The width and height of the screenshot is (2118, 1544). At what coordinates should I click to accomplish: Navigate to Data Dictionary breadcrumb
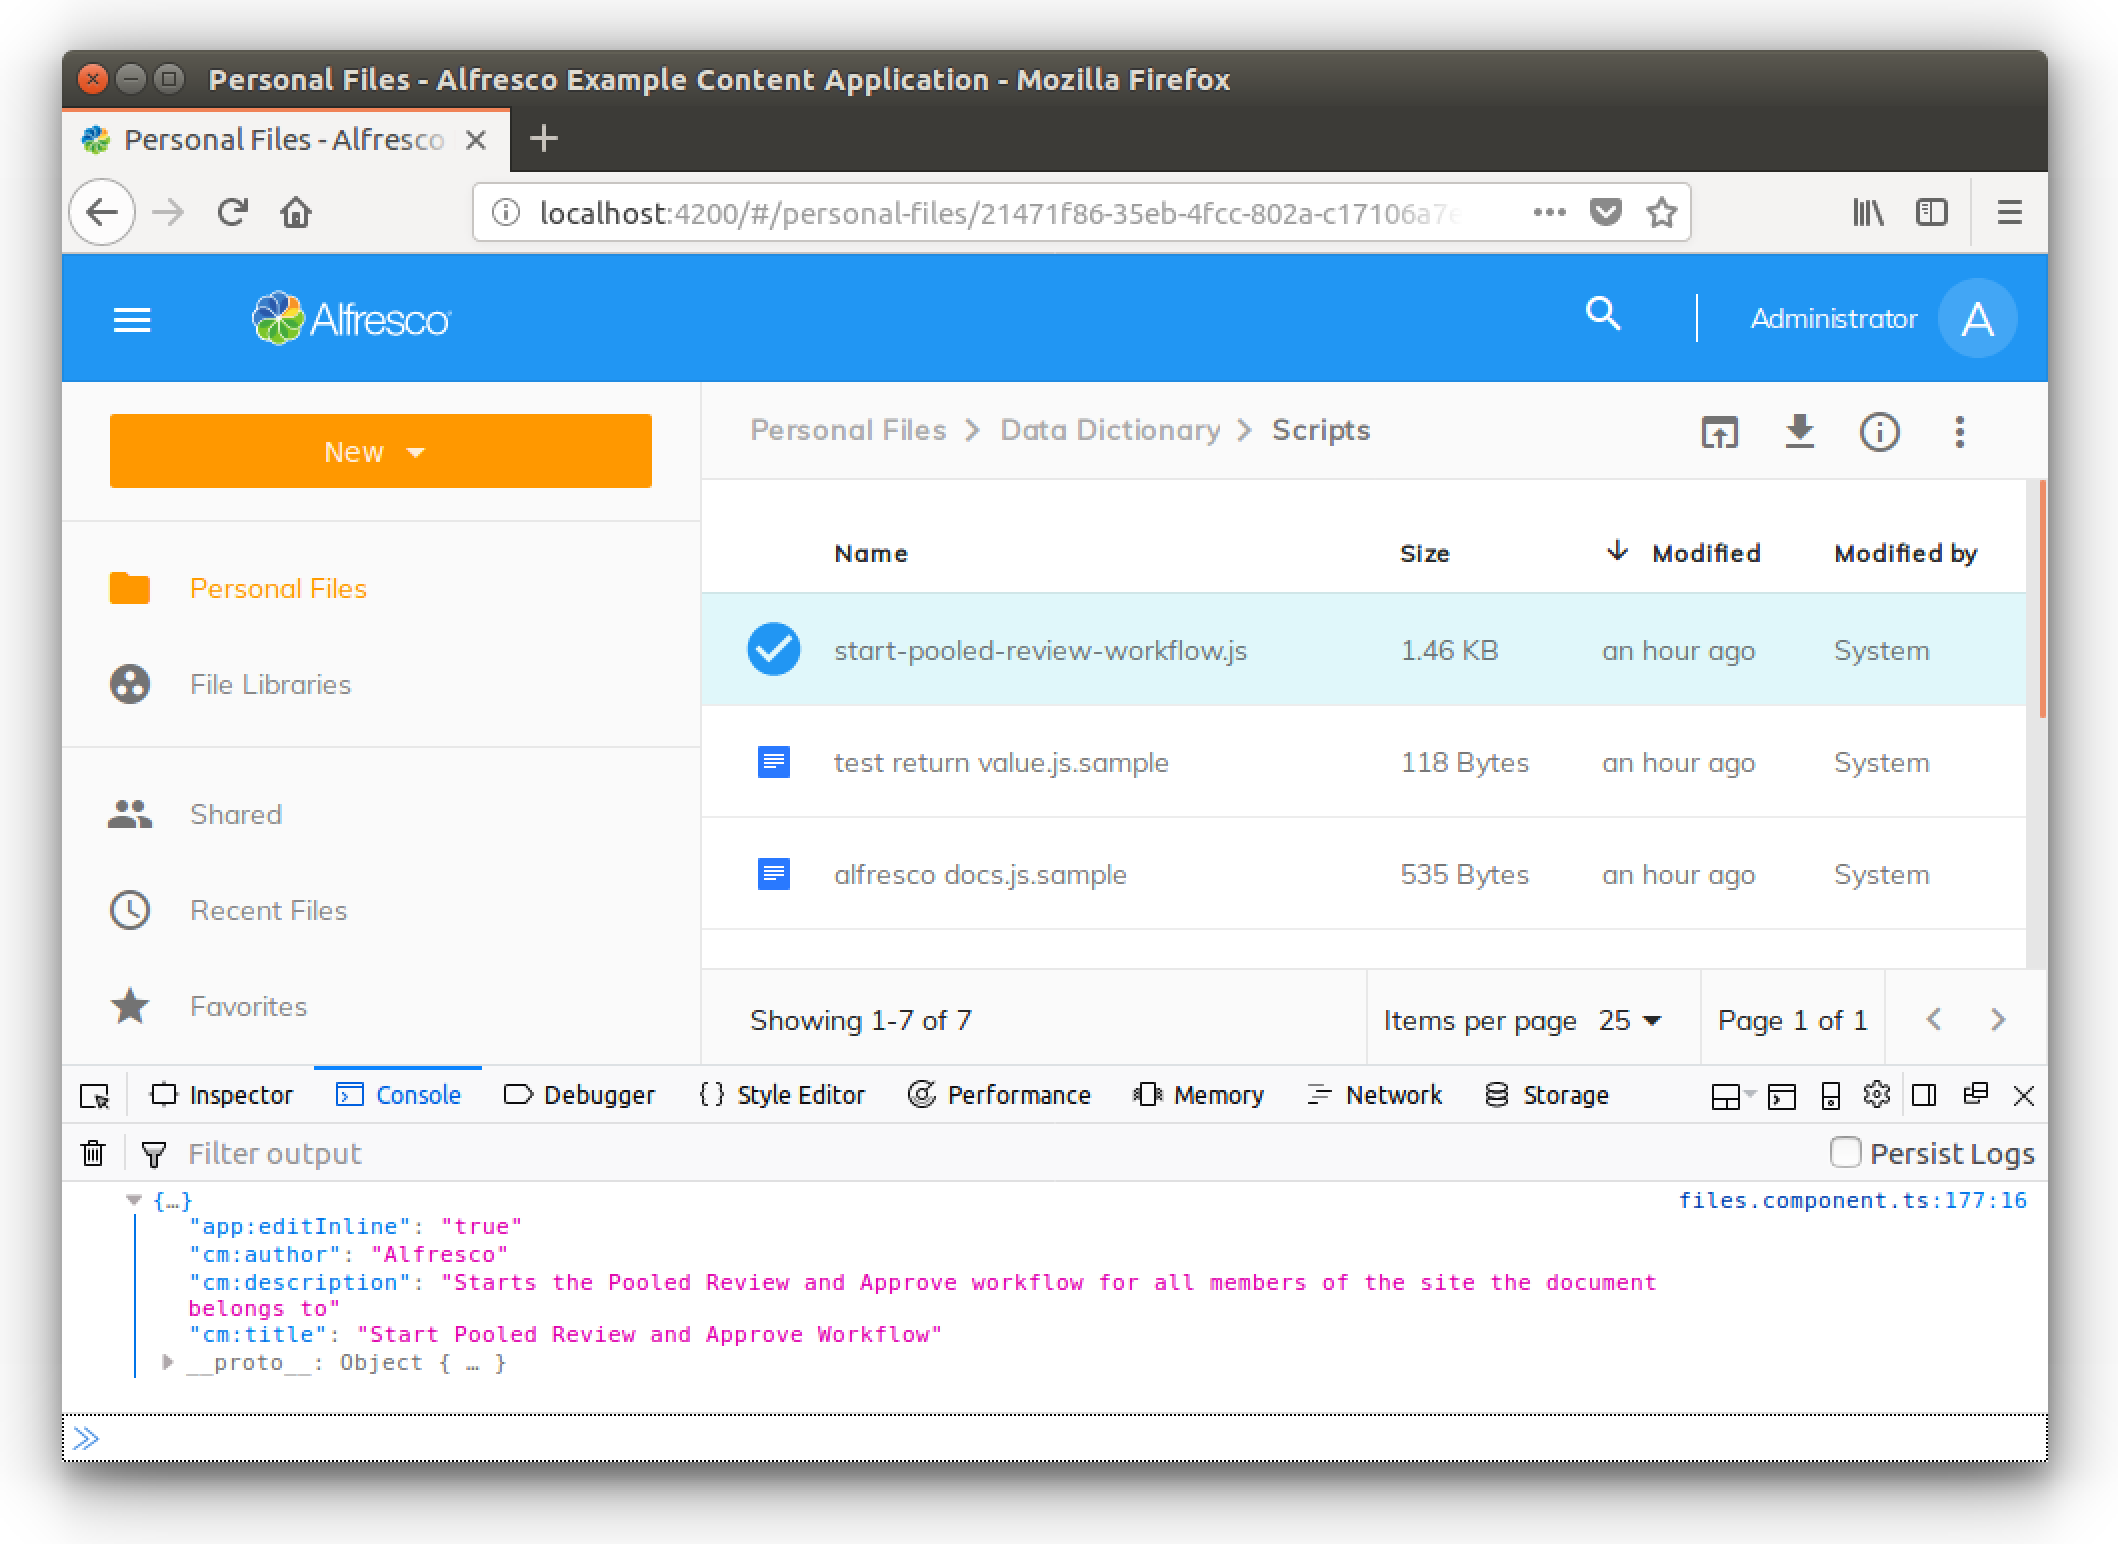tap(1110, 430)
